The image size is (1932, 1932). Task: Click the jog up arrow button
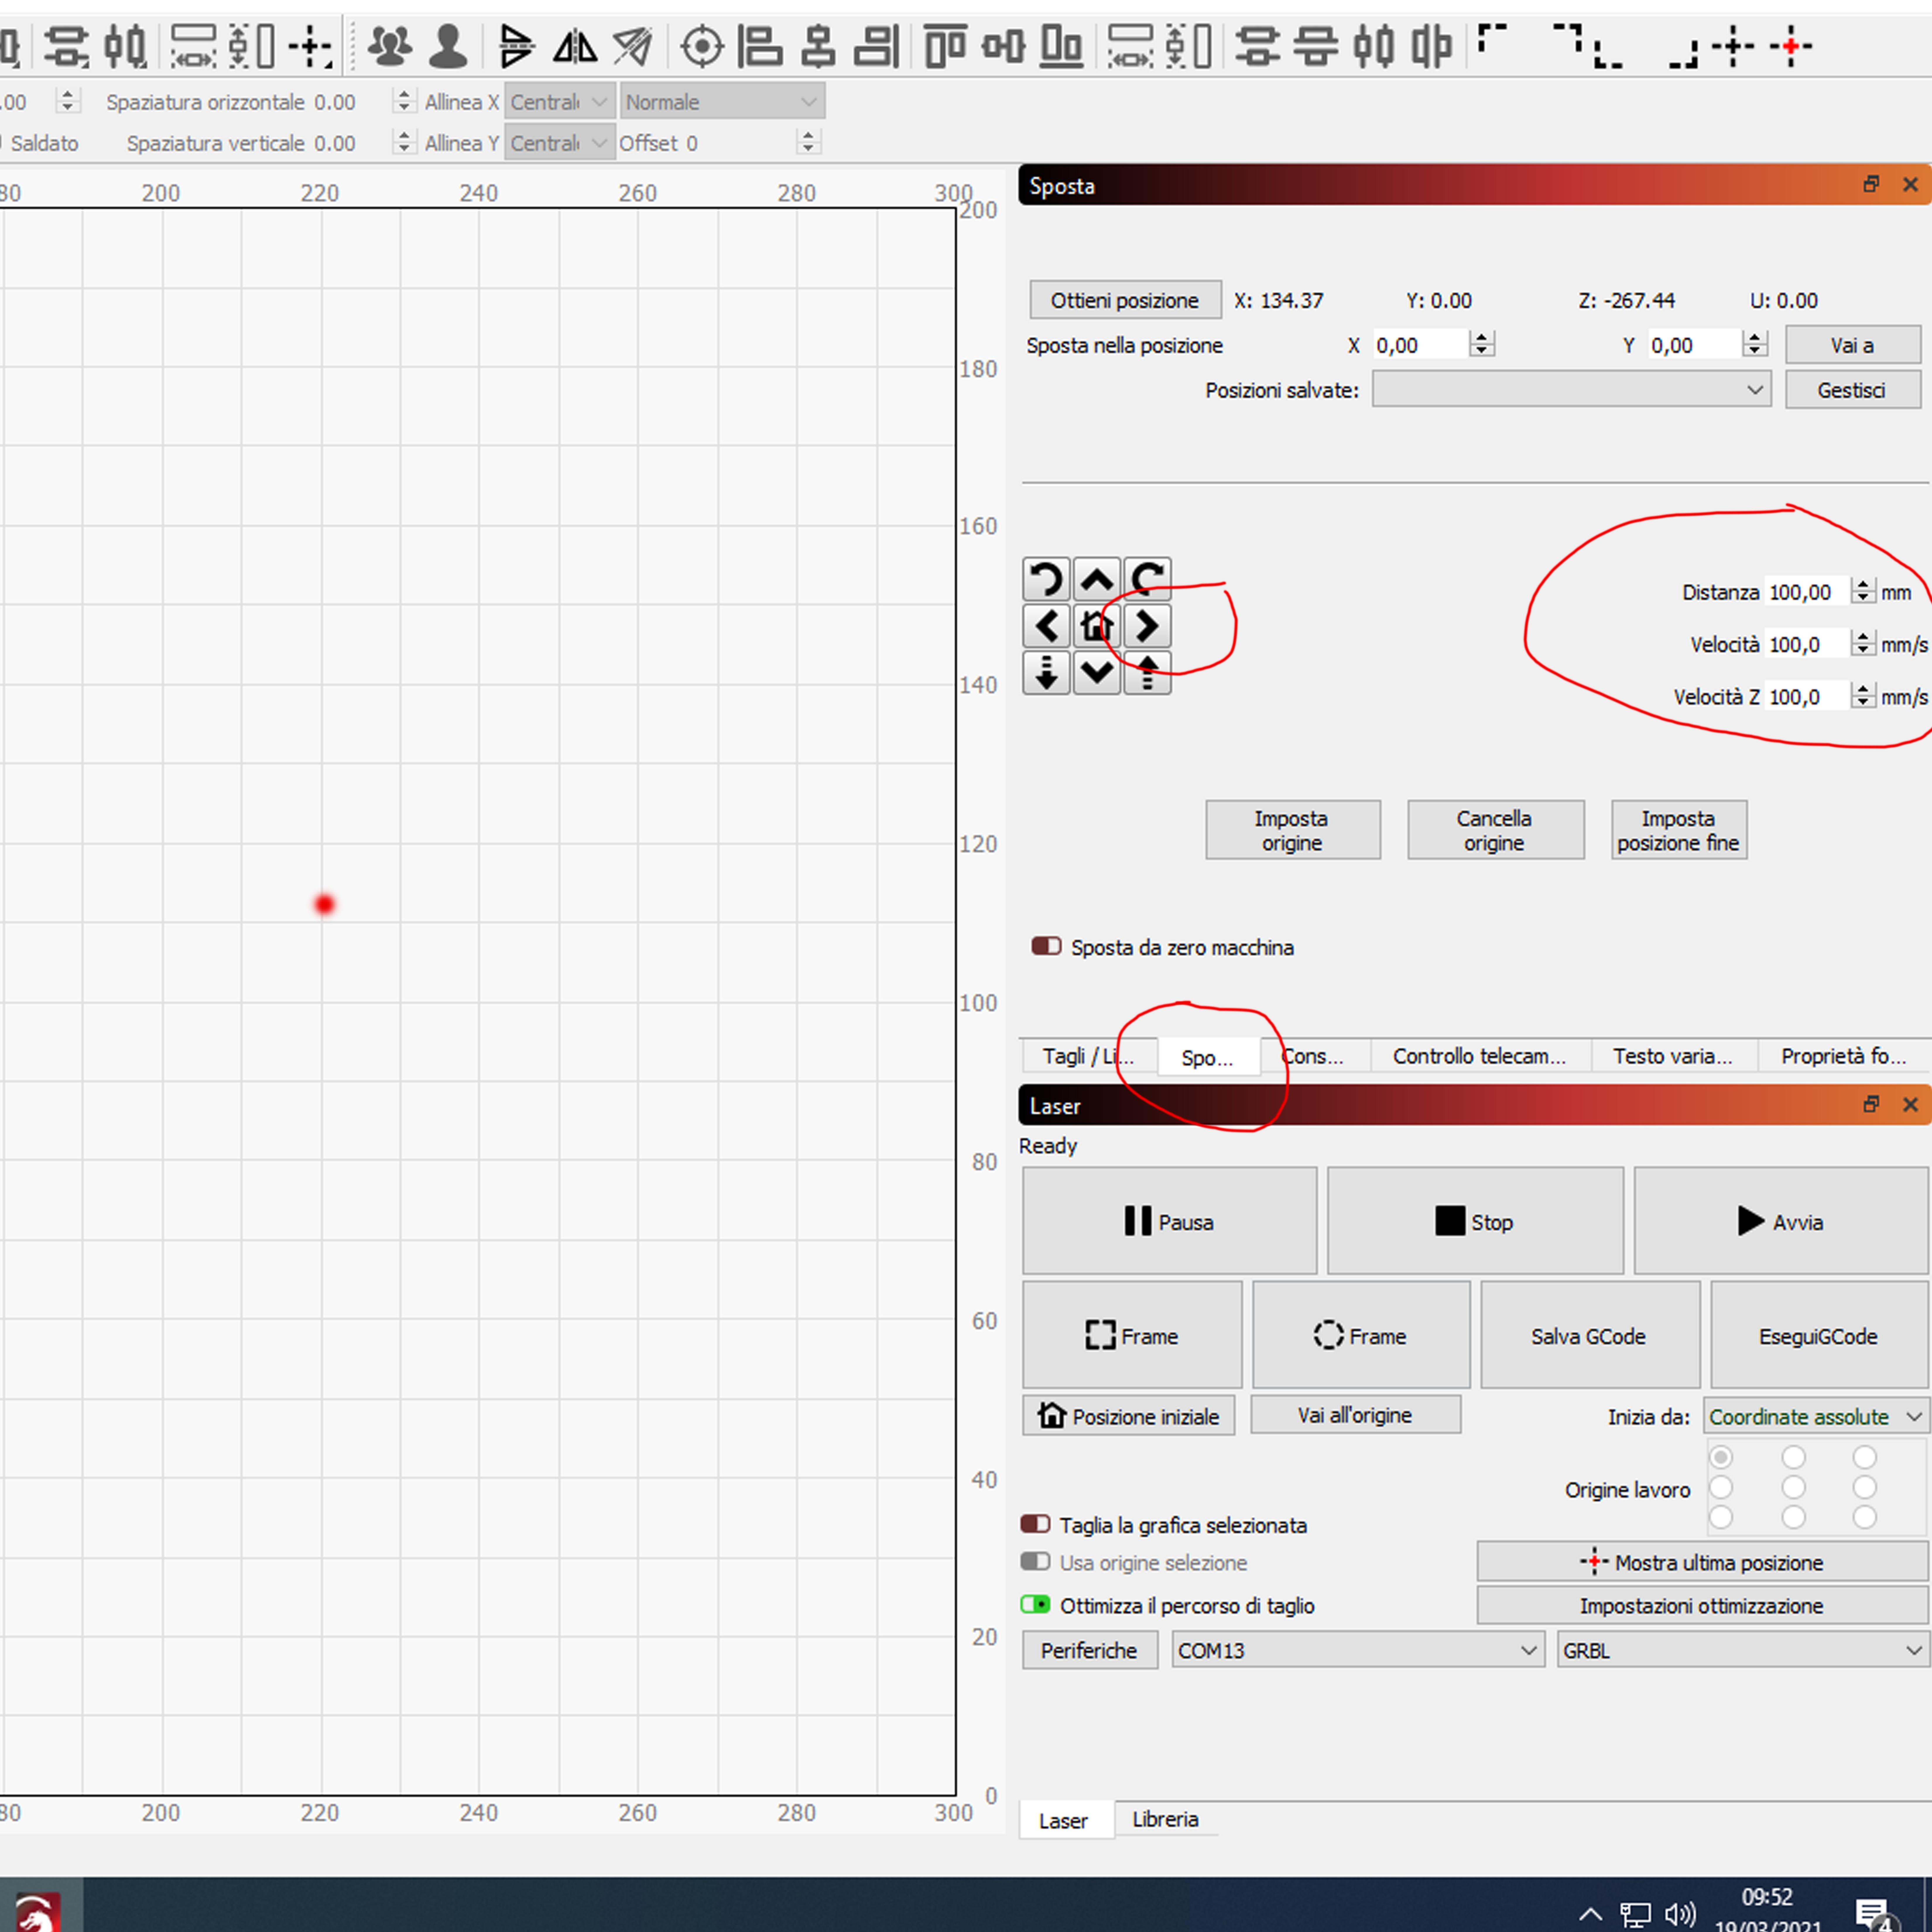1097,579
